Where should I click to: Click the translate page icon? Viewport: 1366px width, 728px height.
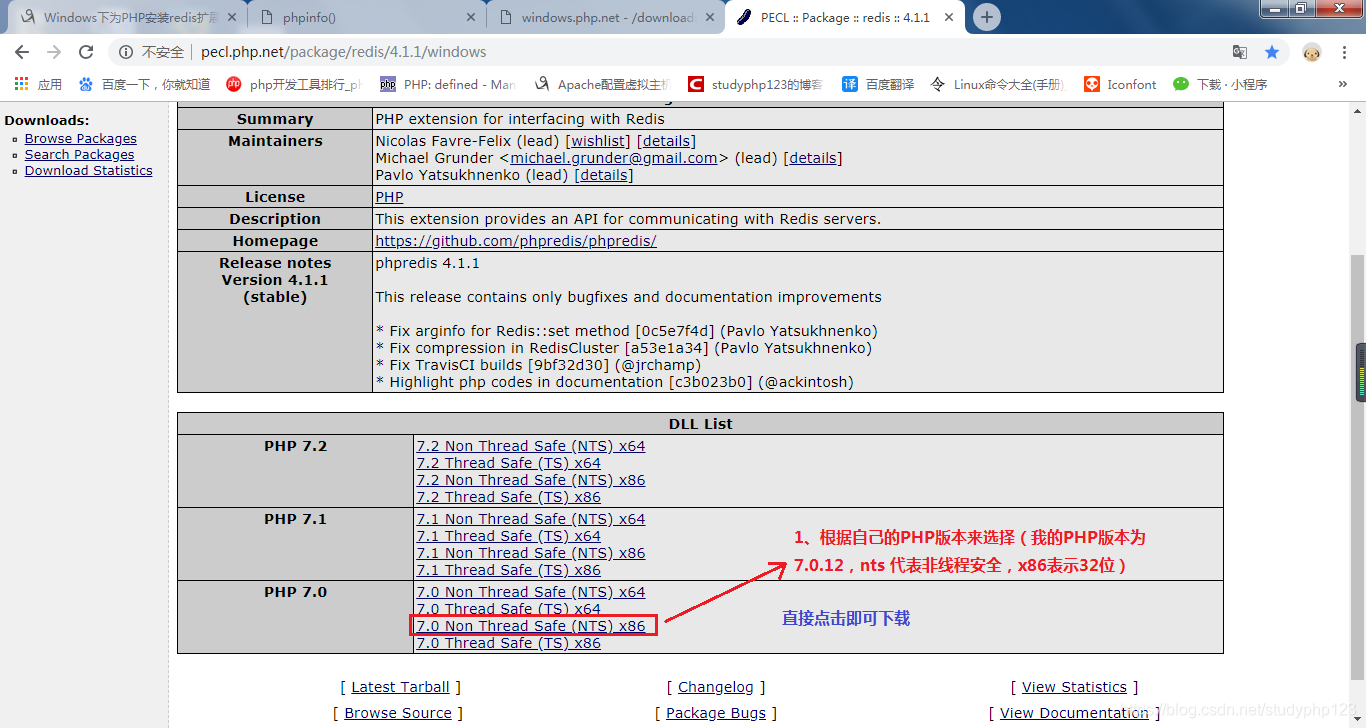click(x=1240, y=52)
